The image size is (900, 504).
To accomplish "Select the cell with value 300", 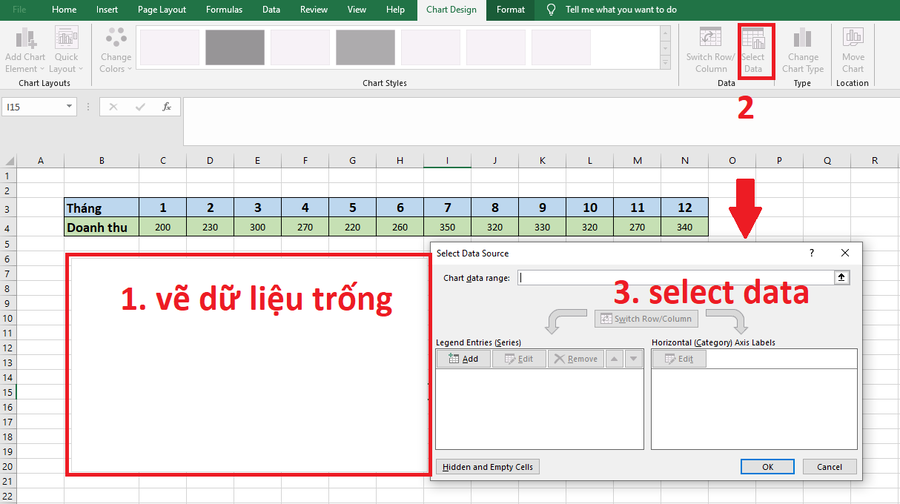I will point(258,227).
